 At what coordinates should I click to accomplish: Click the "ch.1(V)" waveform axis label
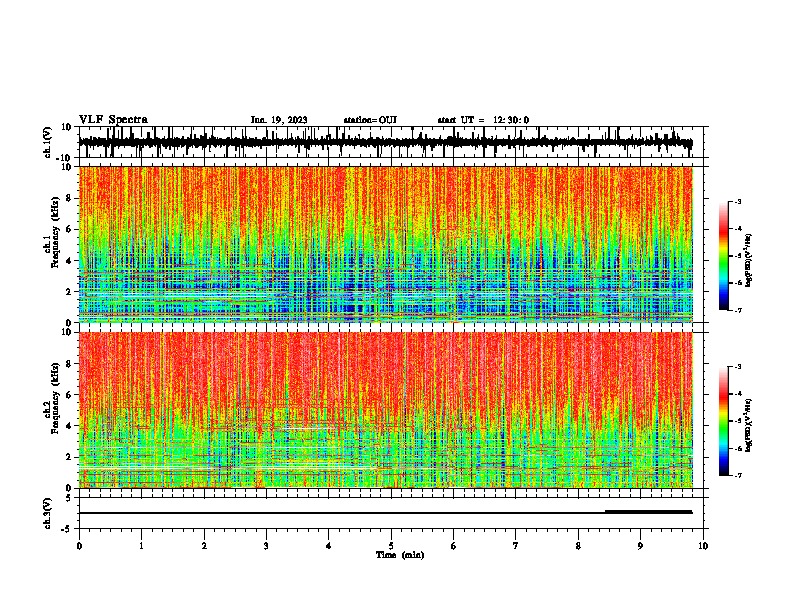[x=47, y=142]
